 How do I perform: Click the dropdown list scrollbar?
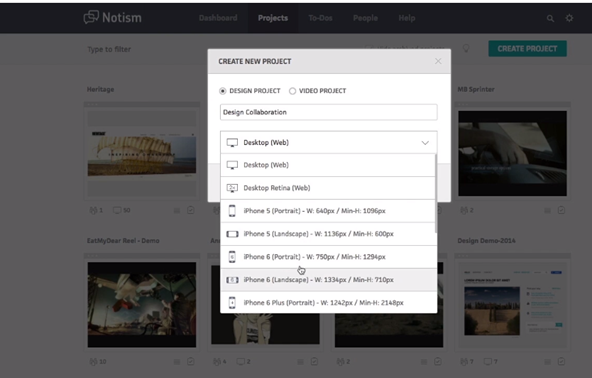436,193
